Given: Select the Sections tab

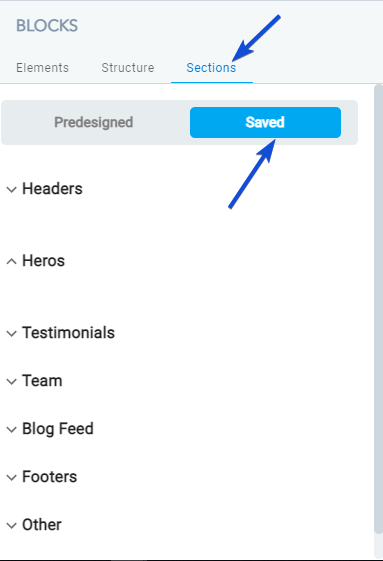Looking at the screenshot, I should [211, 68].
